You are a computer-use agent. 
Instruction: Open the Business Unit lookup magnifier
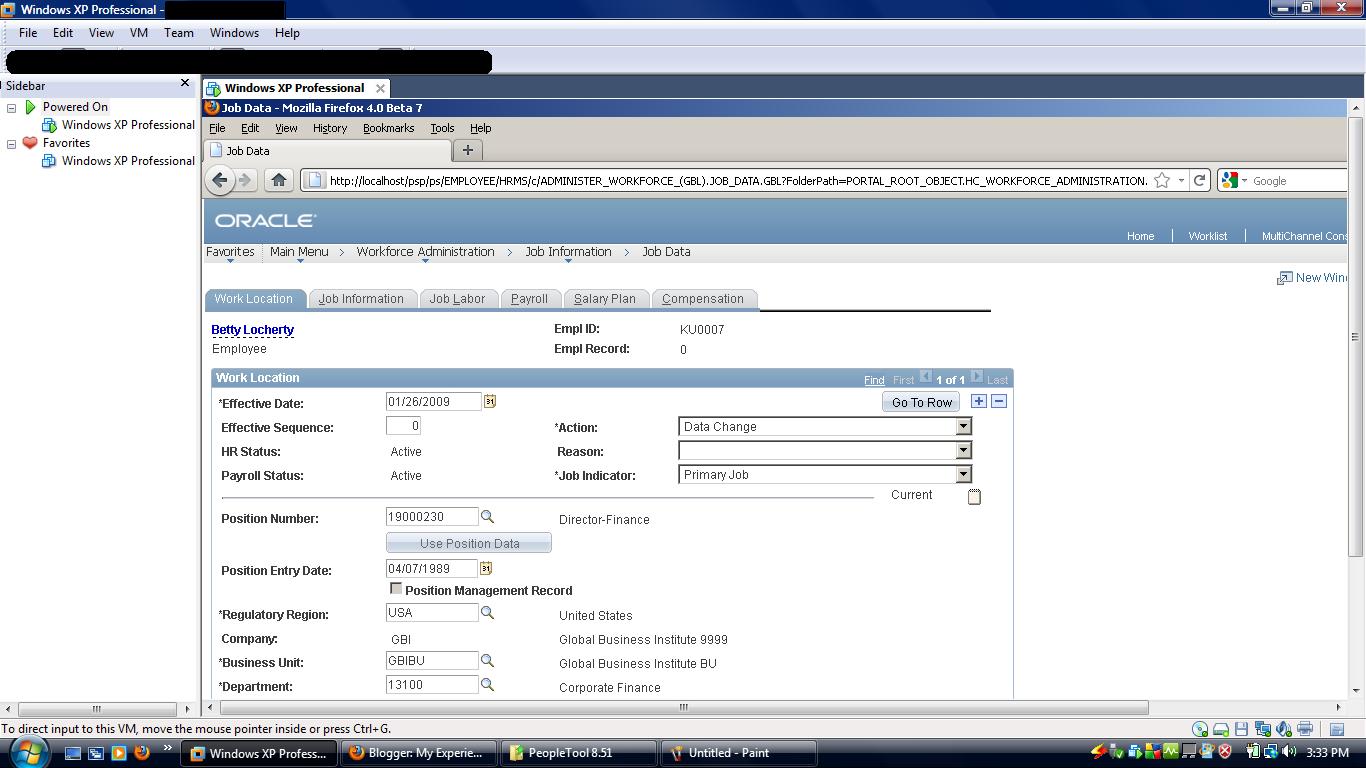(488, 661)
